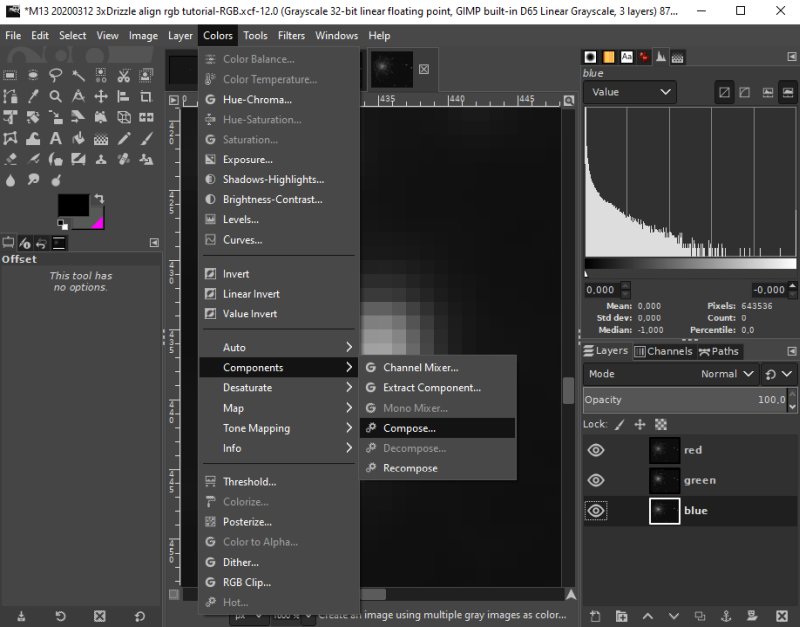Select the Color Picker eyedropper tool
800x627 pixels.
[33, 96]
